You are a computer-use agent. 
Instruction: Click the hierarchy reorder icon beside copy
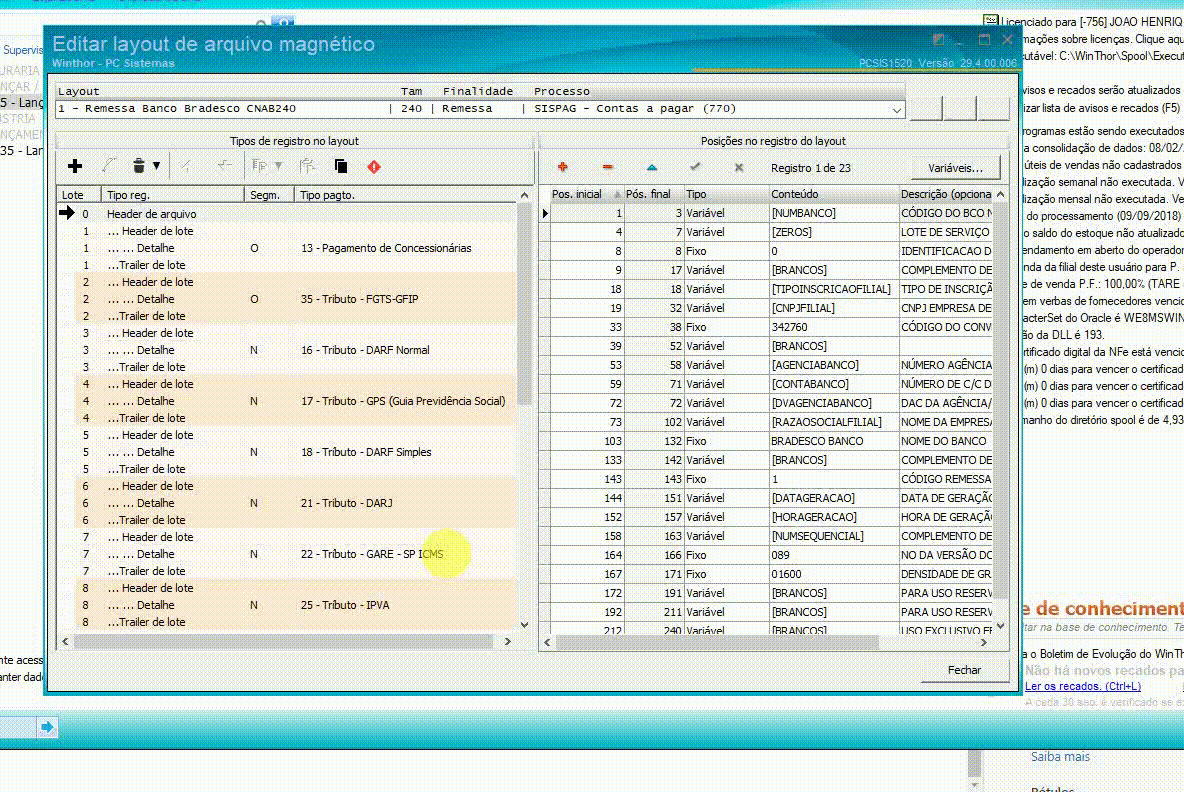click(x=307, y=166)
